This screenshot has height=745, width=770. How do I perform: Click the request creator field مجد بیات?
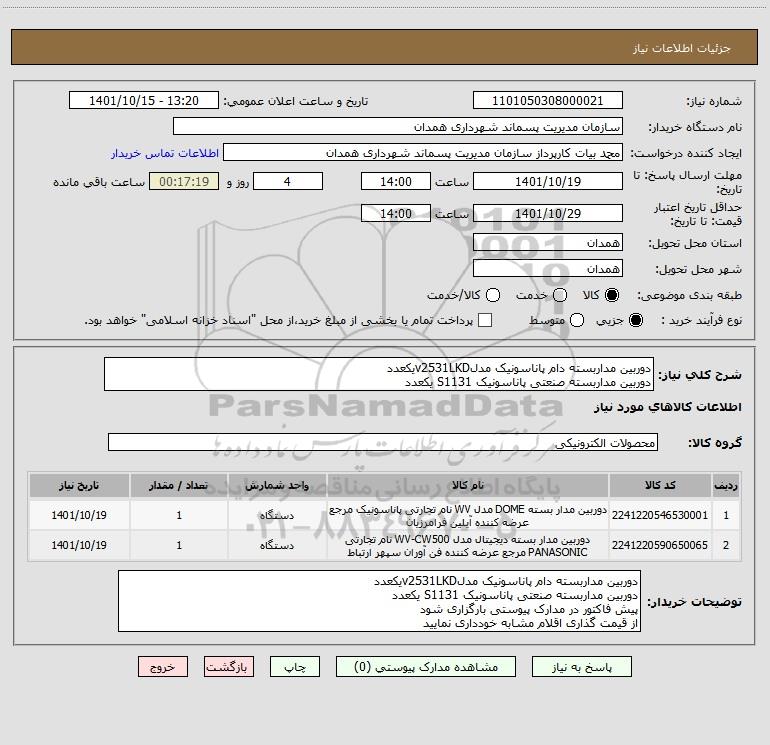(423, 153)
